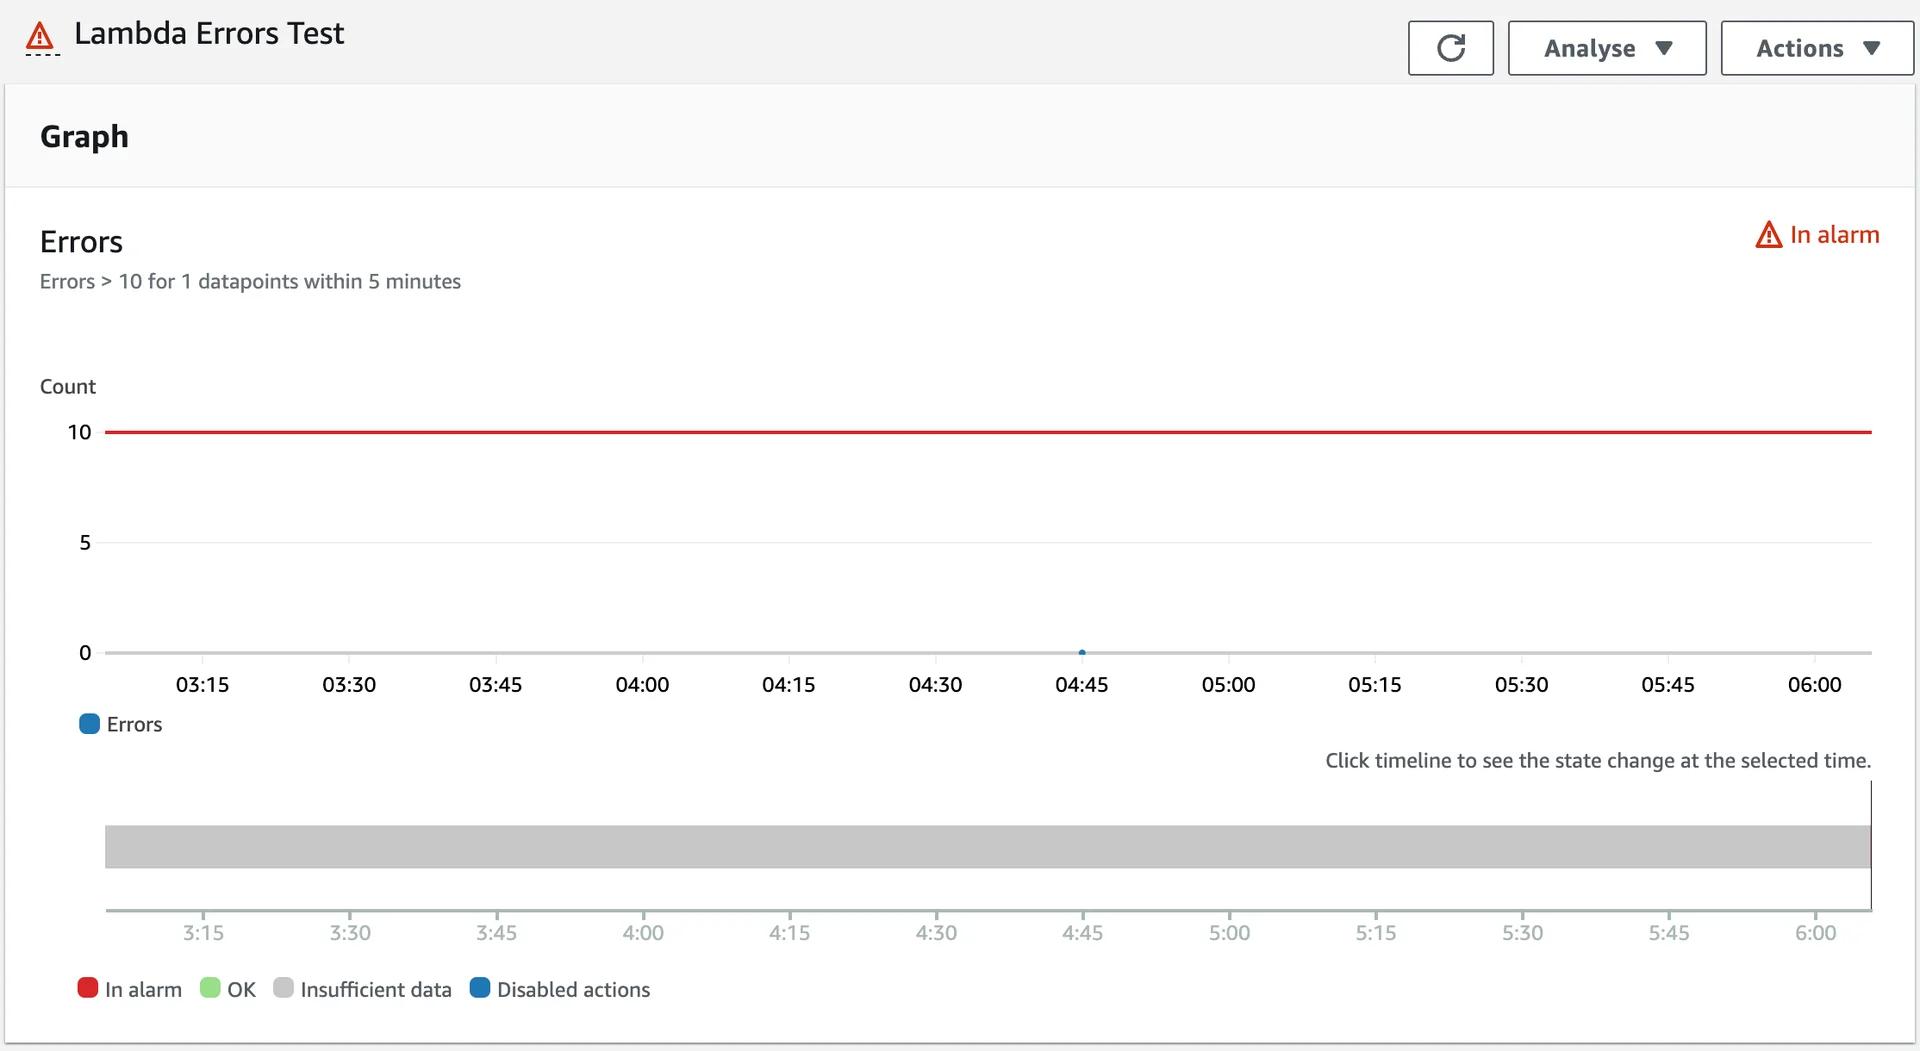This screenshot has height=1051, width=1920.
Task: Click the refresh icon in the toolbar
Action: 1450,47
